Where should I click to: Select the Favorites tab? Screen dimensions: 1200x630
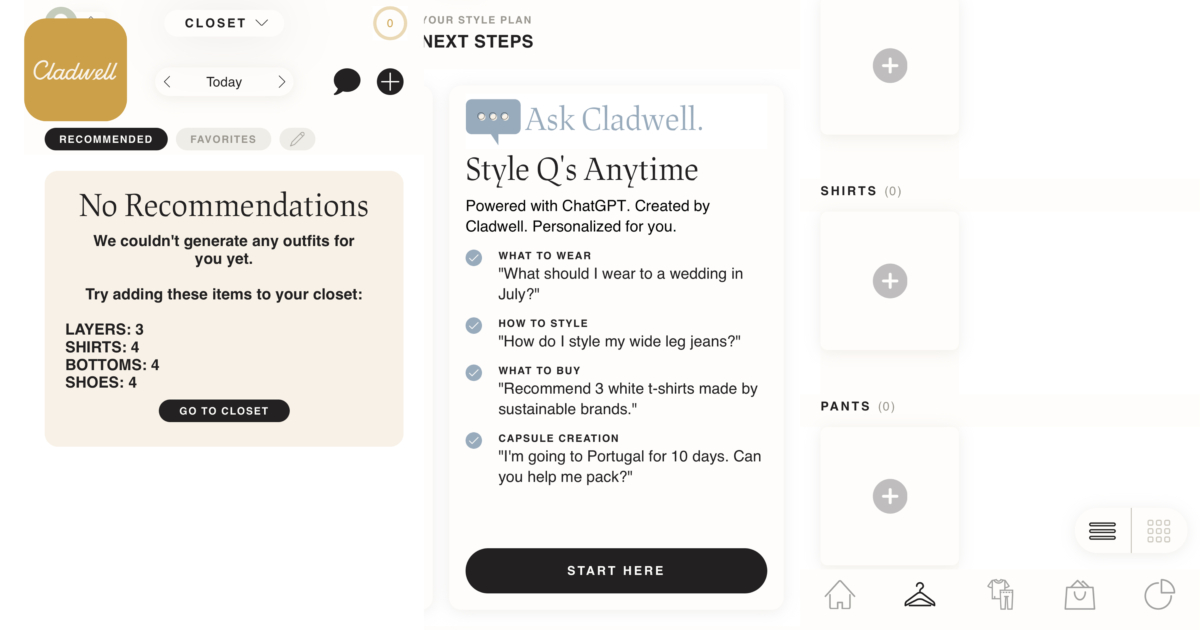tap(223, 140)
